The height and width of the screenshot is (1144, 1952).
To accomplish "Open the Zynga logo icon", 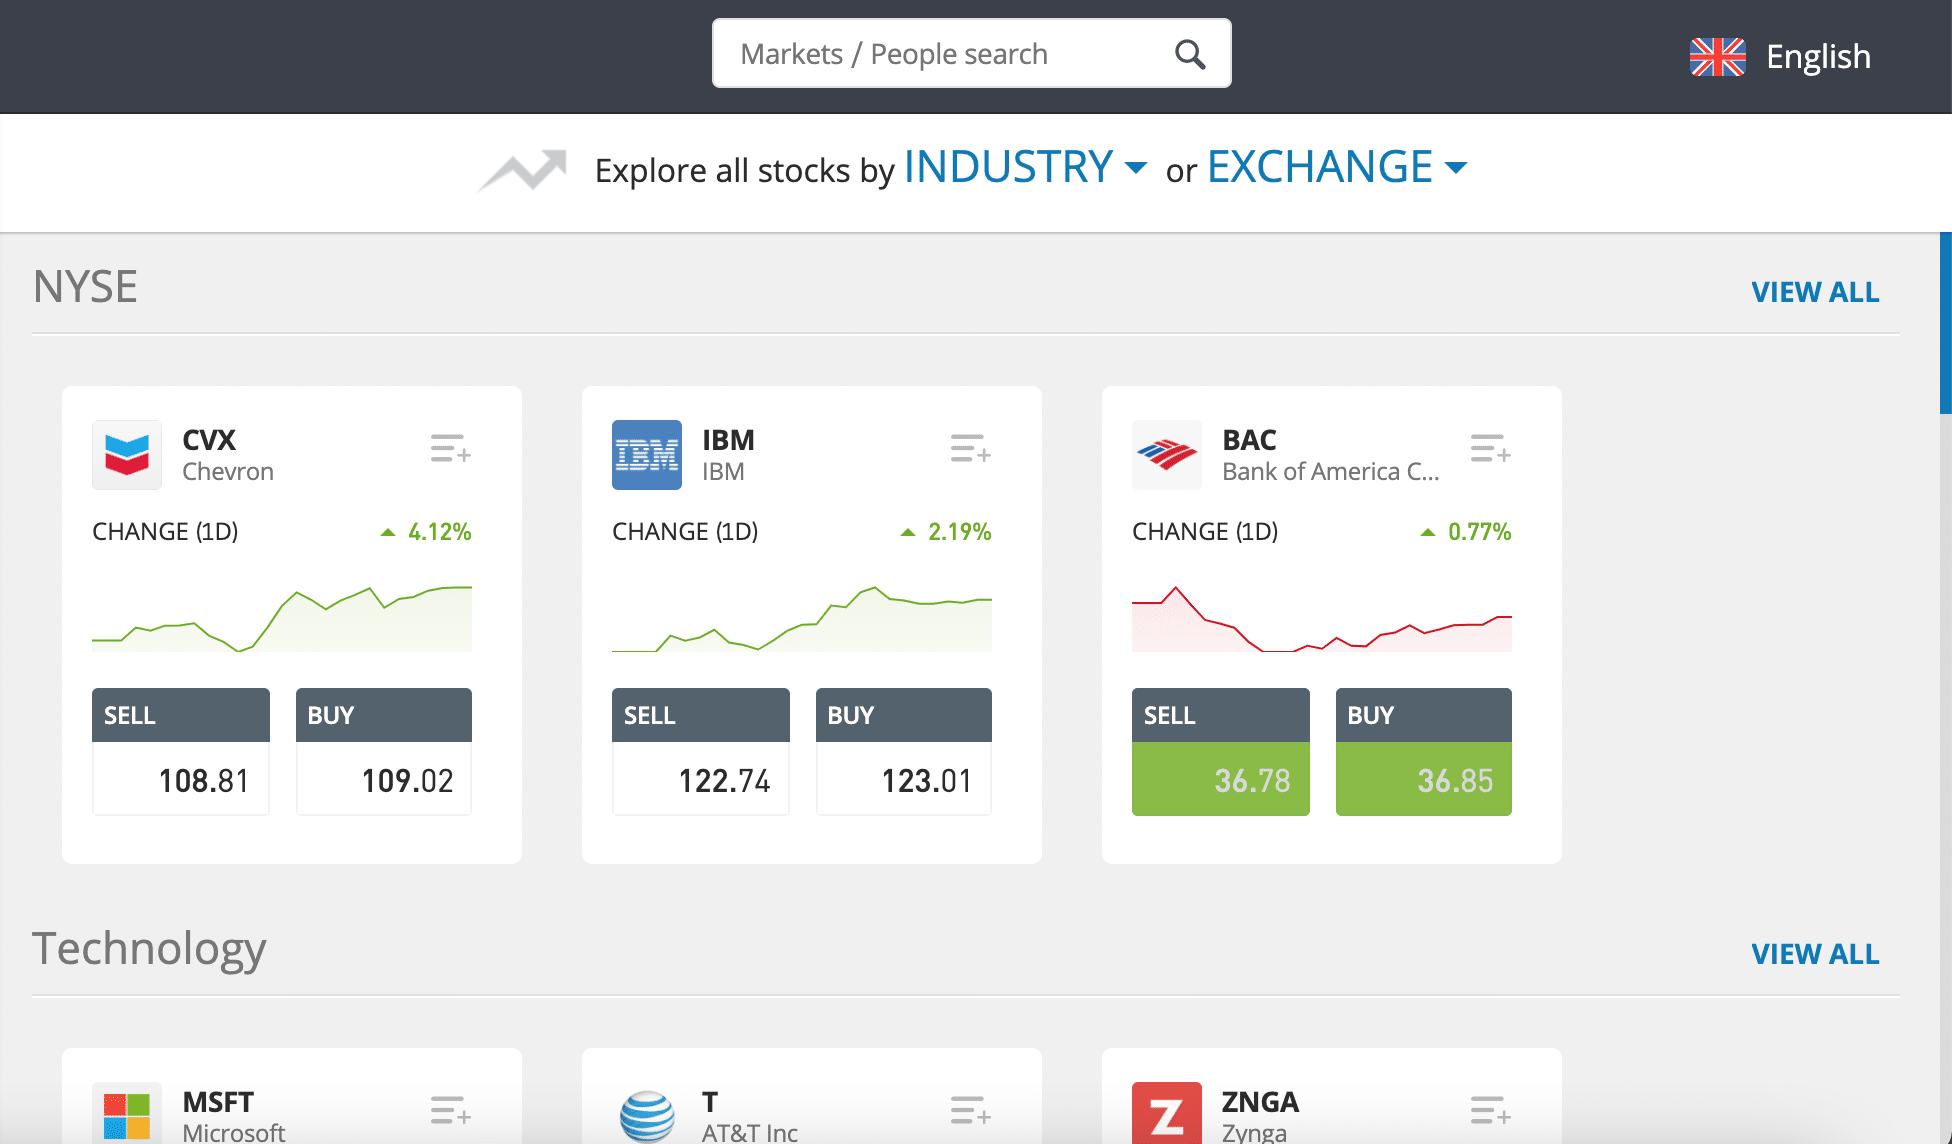I will [1167, 1113].
